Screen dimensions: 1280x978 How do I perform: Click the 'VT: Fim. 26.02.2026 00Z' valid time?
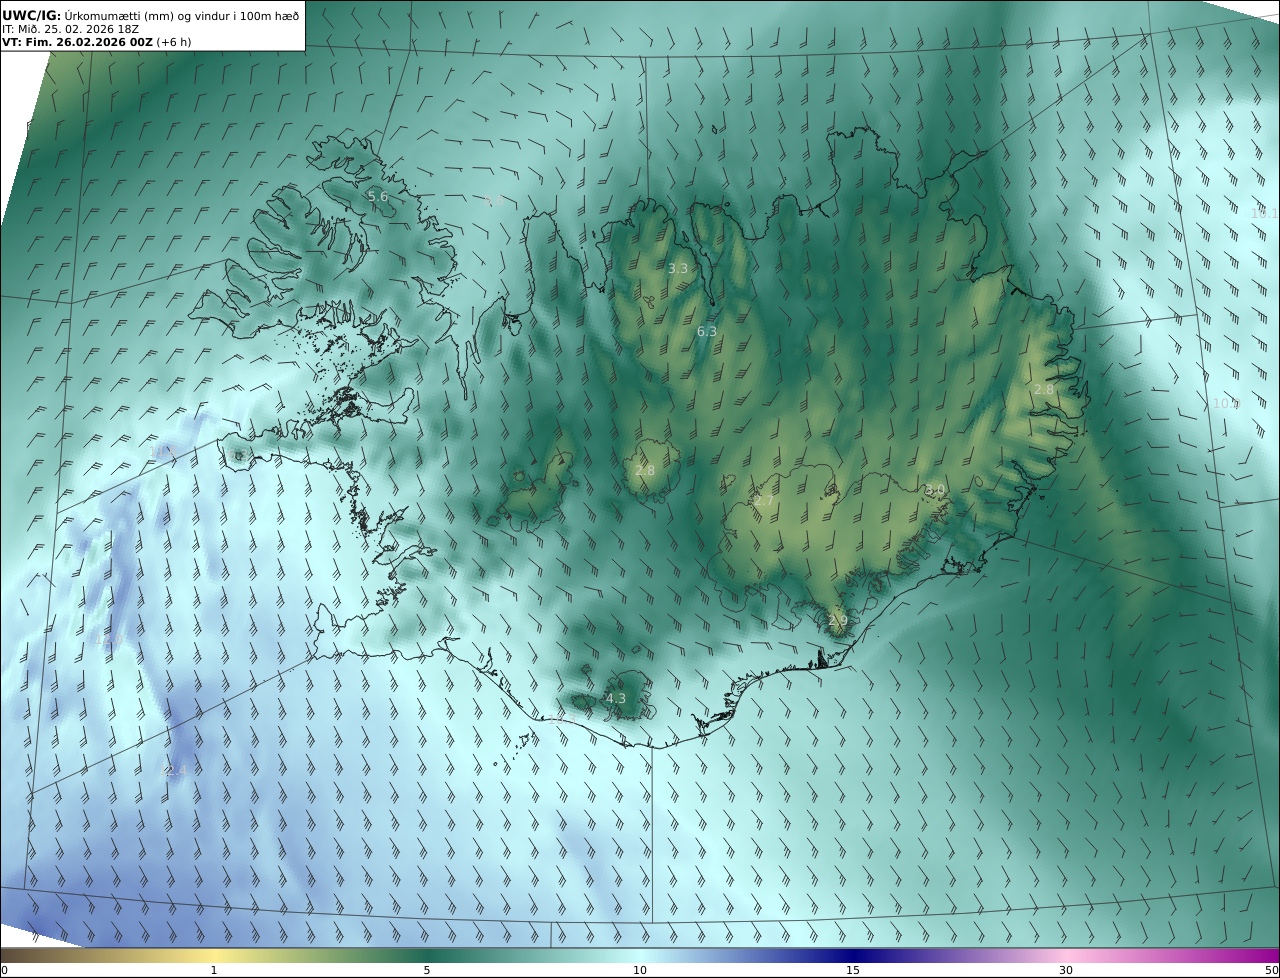(76, 42)
